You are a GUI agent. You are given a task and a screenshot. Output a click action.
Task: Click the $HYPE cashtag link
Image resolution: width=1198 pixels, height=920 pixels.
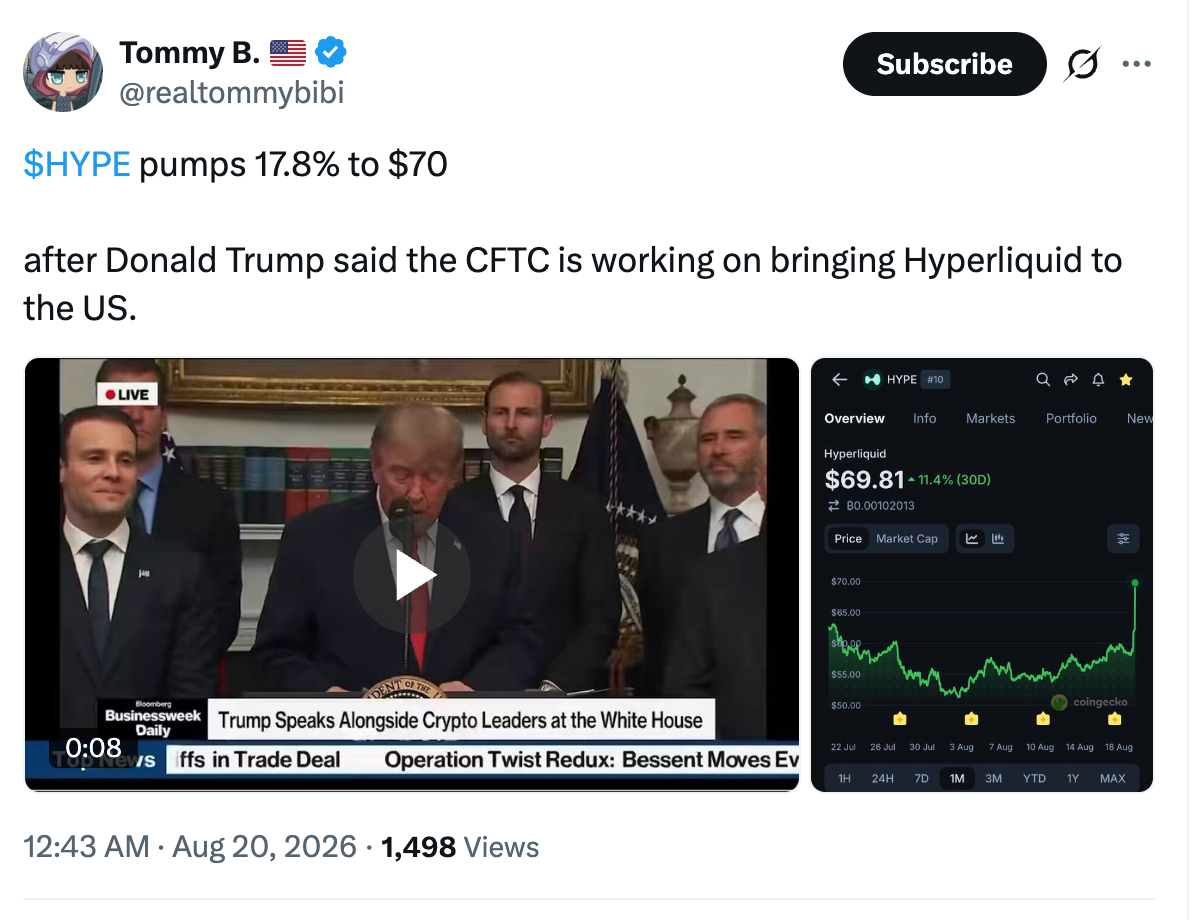(x=77, y=164)
